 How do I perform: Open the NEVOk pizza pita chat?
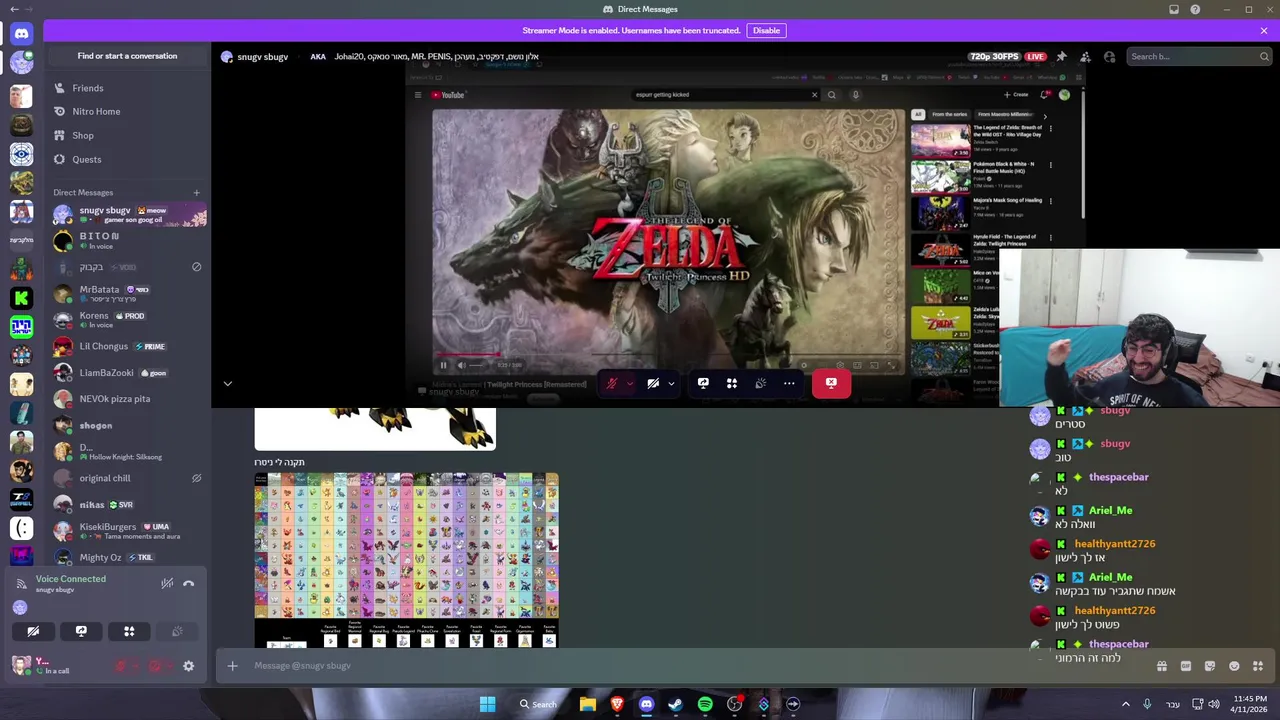pyautogui.click(x=127, y=399)
